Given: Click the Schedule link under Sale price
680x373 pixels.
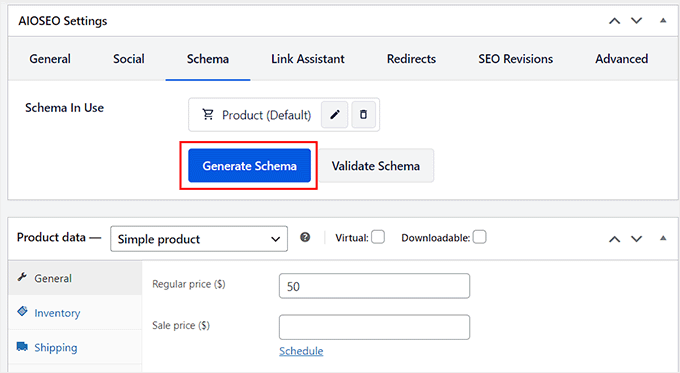Looking at the screenshot, I should click(301, 351).
